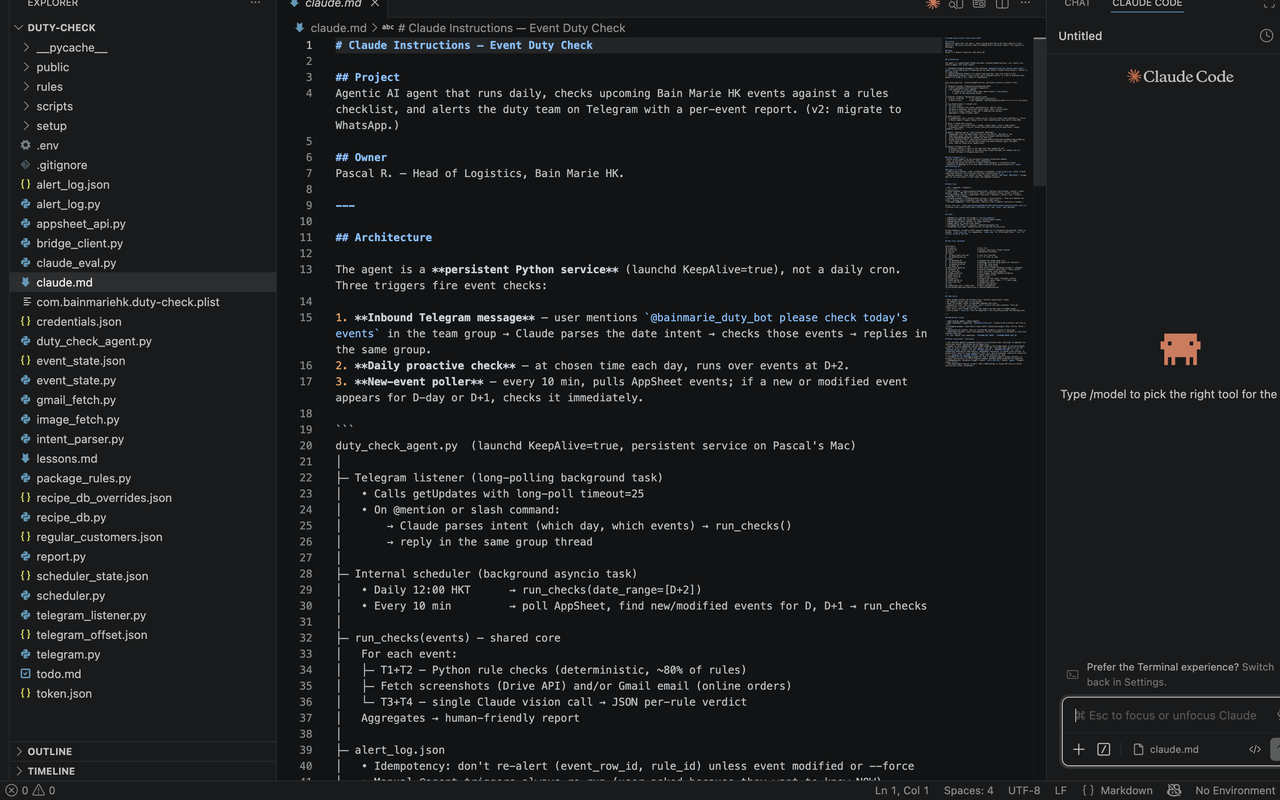
Task: Open slash commands icon in prompt box
Action: (x=1104, y=749)
